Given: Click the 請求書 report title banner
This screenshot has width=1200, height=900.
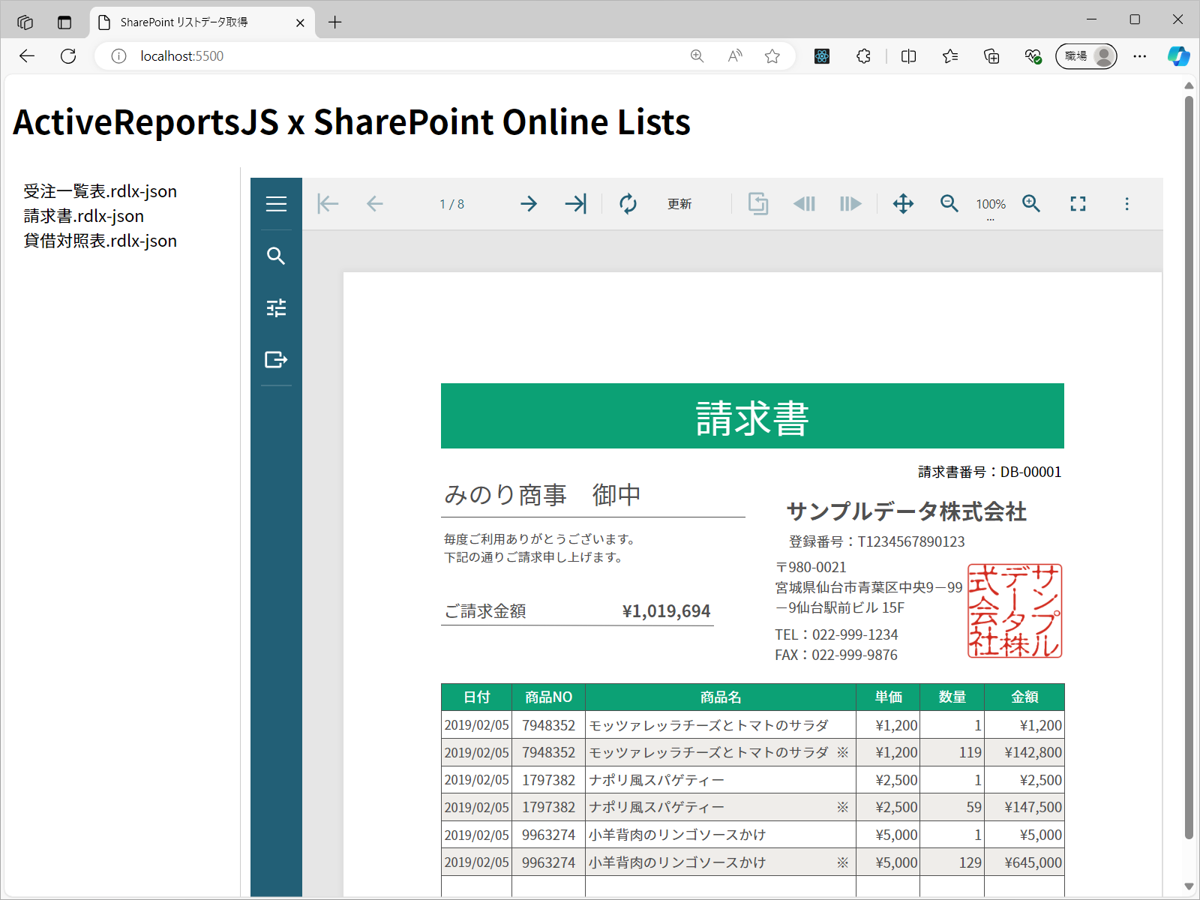Looking at the screenshot, I should [752, 416].
